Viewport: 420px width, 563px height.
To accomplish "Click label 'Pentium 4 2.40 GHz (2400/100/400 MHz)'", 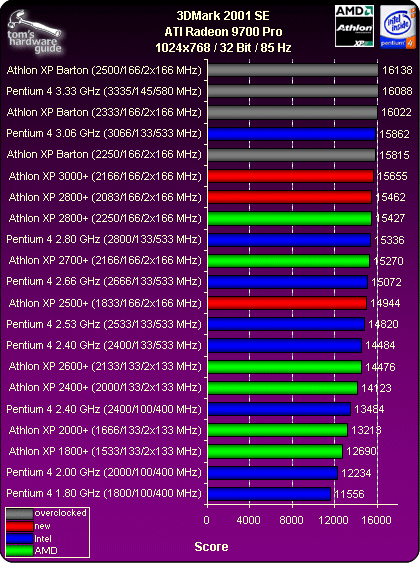I will 104,409.
